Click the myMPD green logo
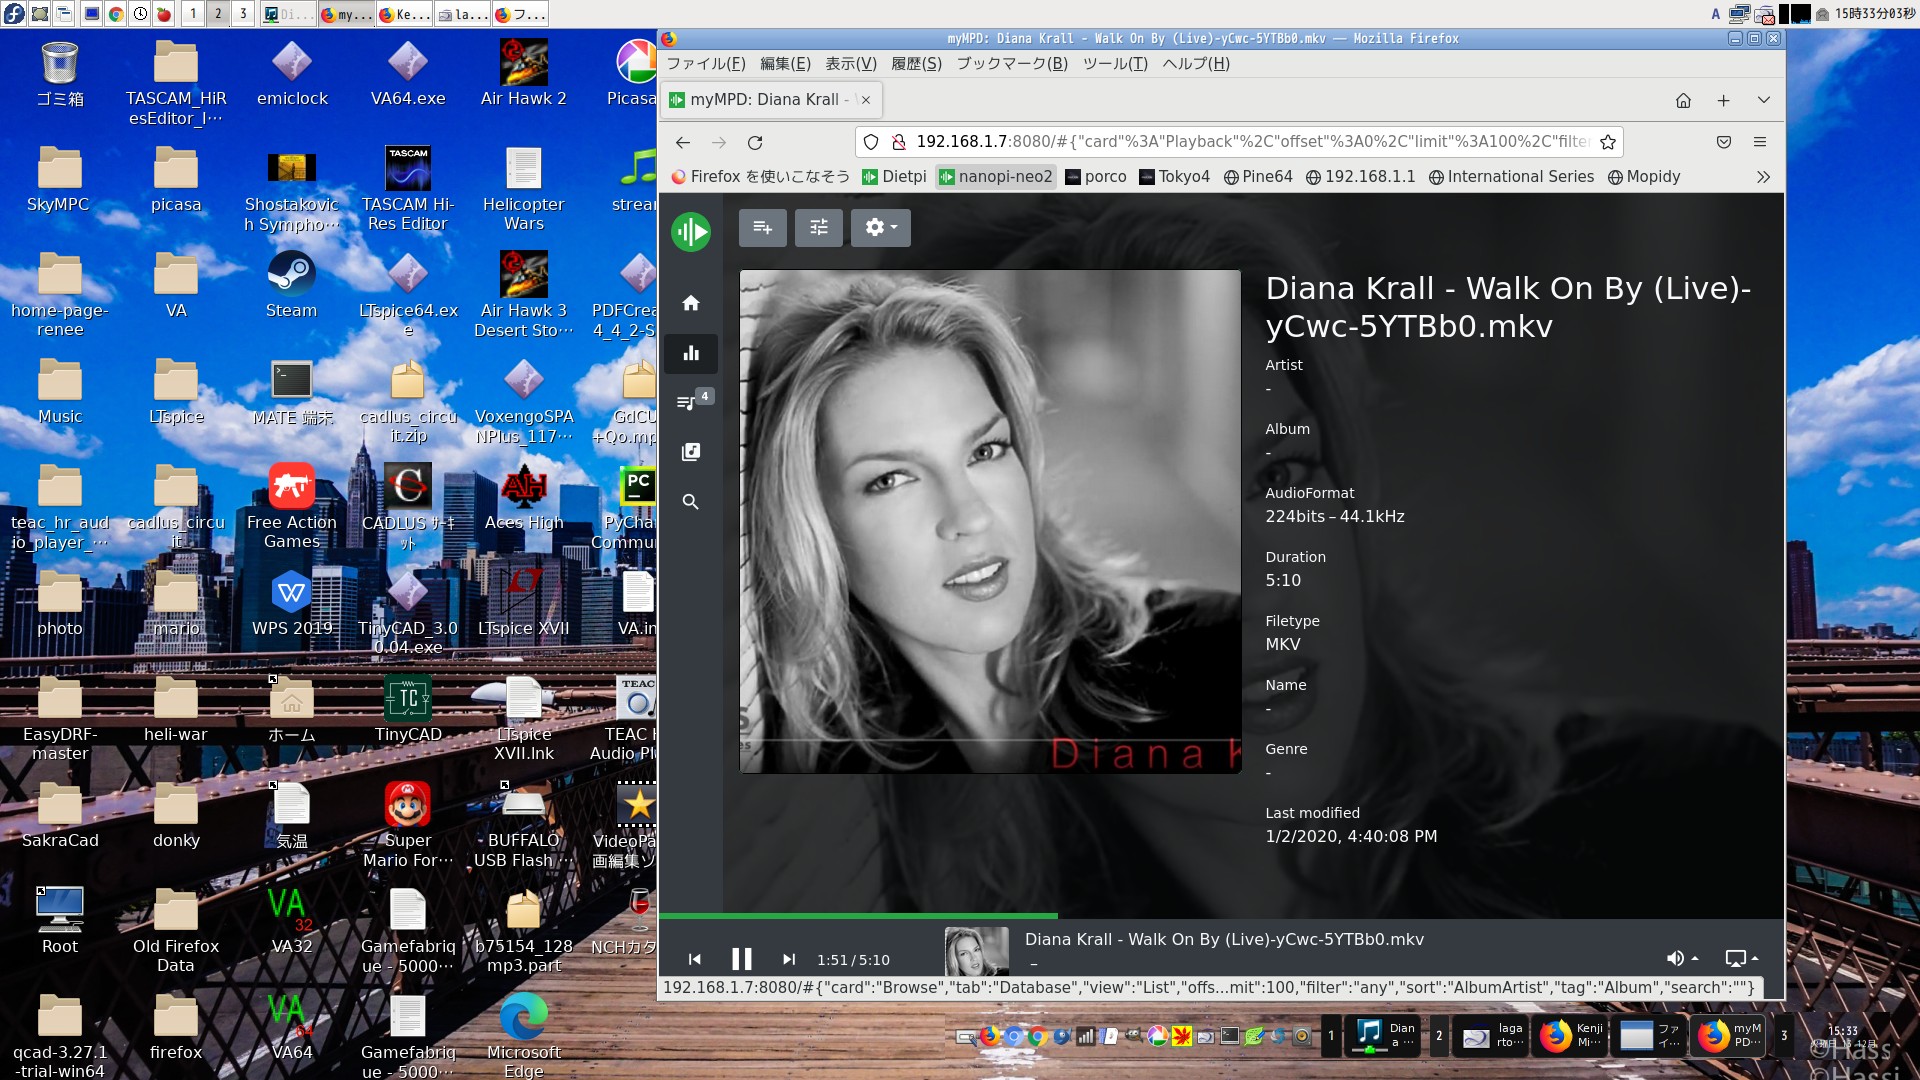1920x1080 pixels. 690,232
